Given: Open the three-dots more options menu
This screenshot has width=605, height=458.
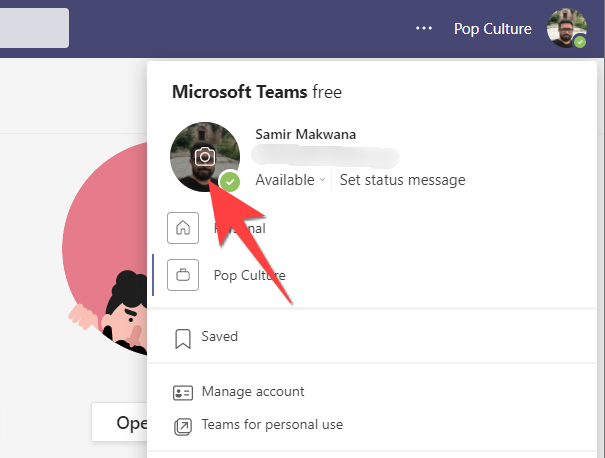Looking at the screenshot, I should click(x=424, y=28).
